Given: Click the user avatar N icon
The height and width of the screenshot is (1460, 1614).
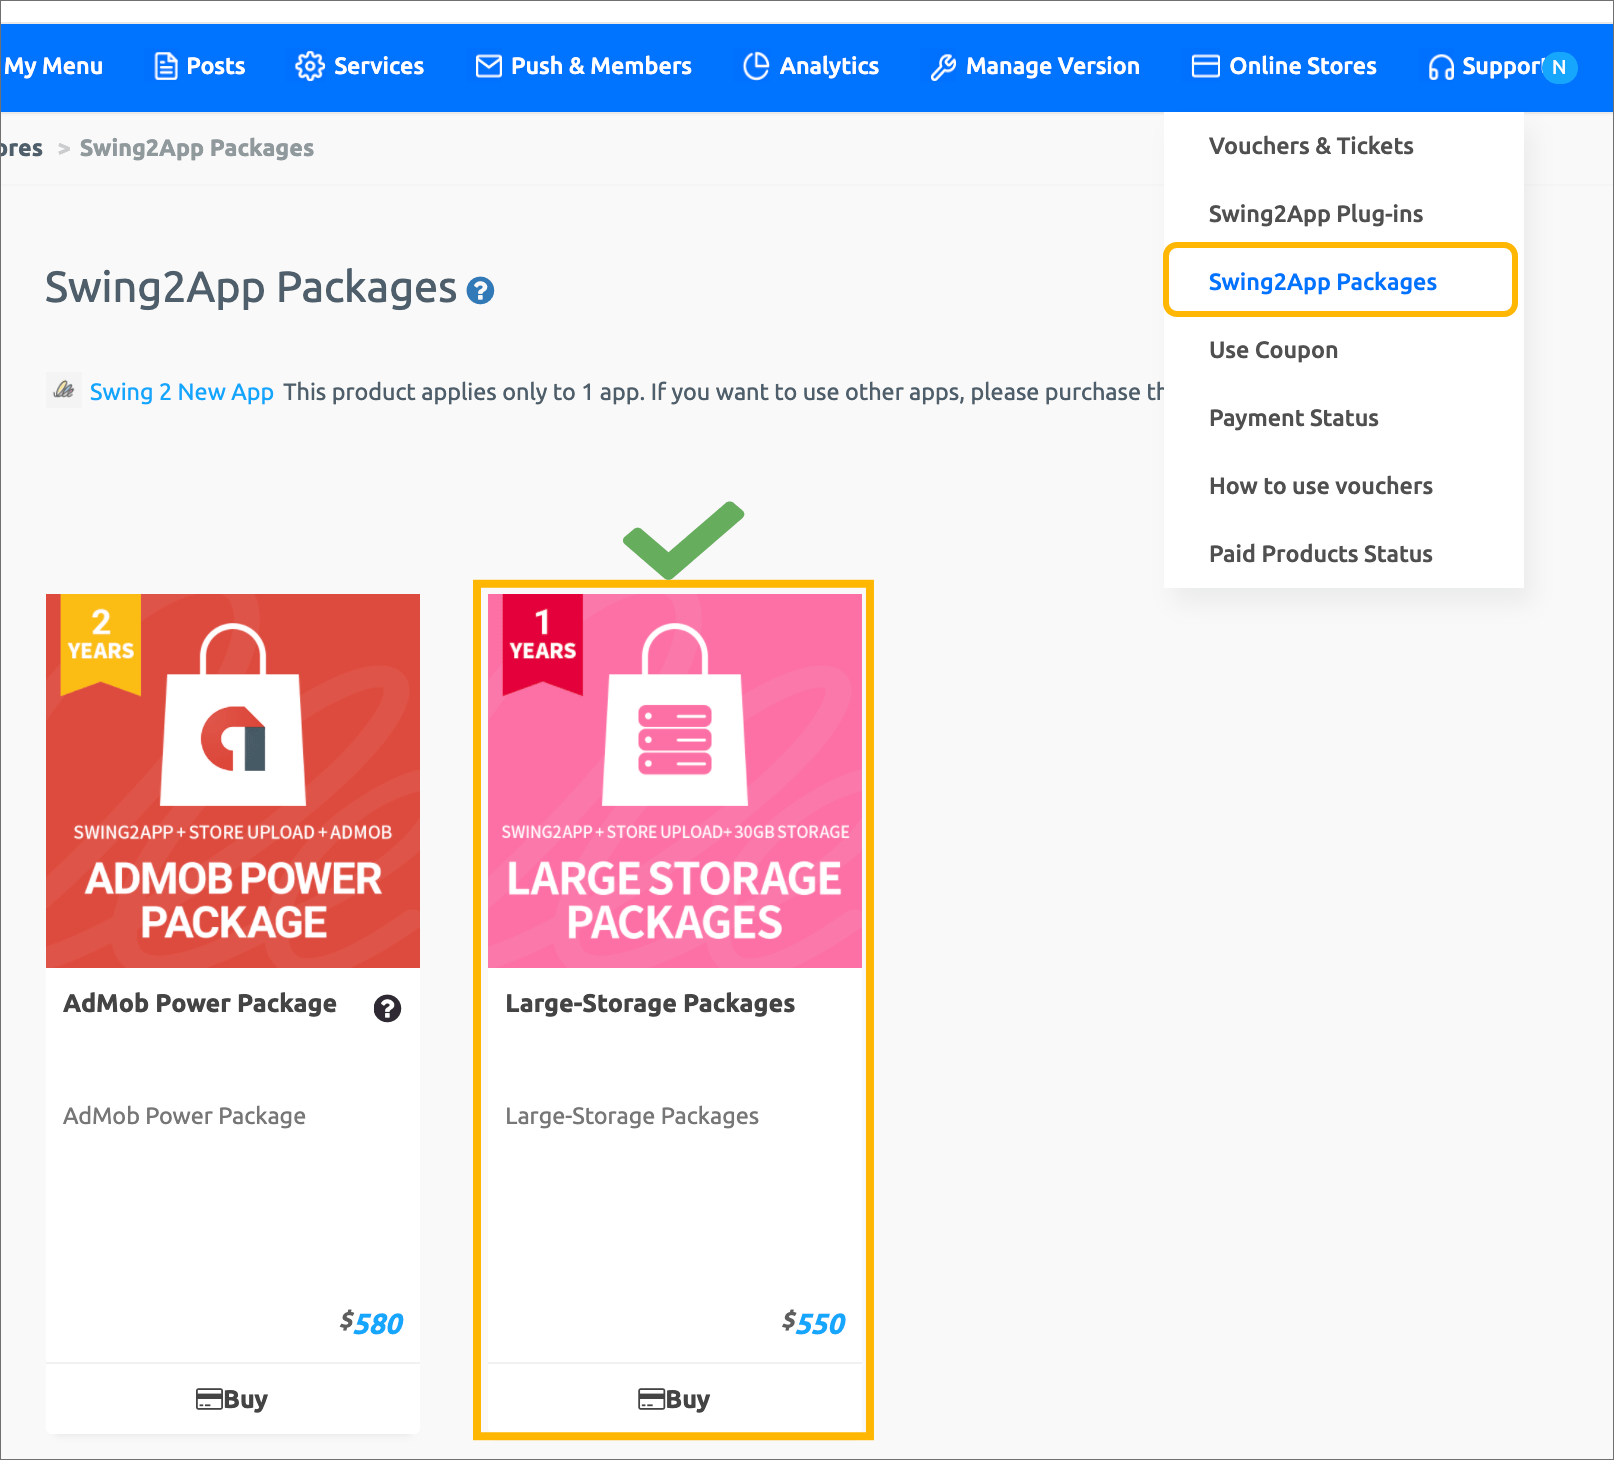Looking at the screenshot, I should tap(1558, 67).
